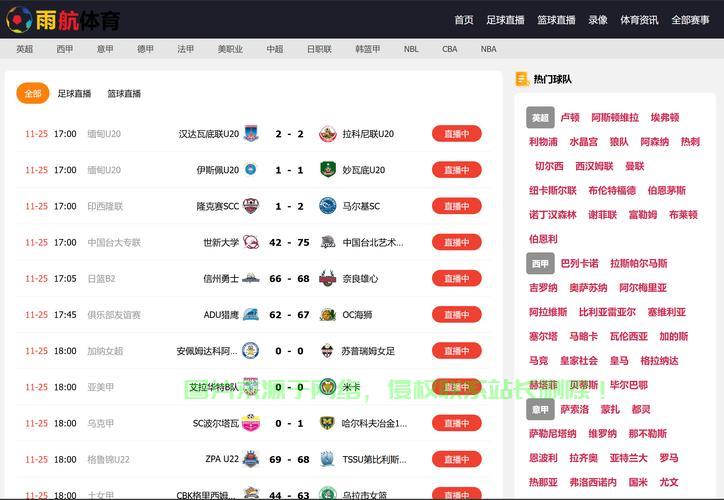
Task: Switch to 篮球直播 filter tab
Action: (124, 94)
